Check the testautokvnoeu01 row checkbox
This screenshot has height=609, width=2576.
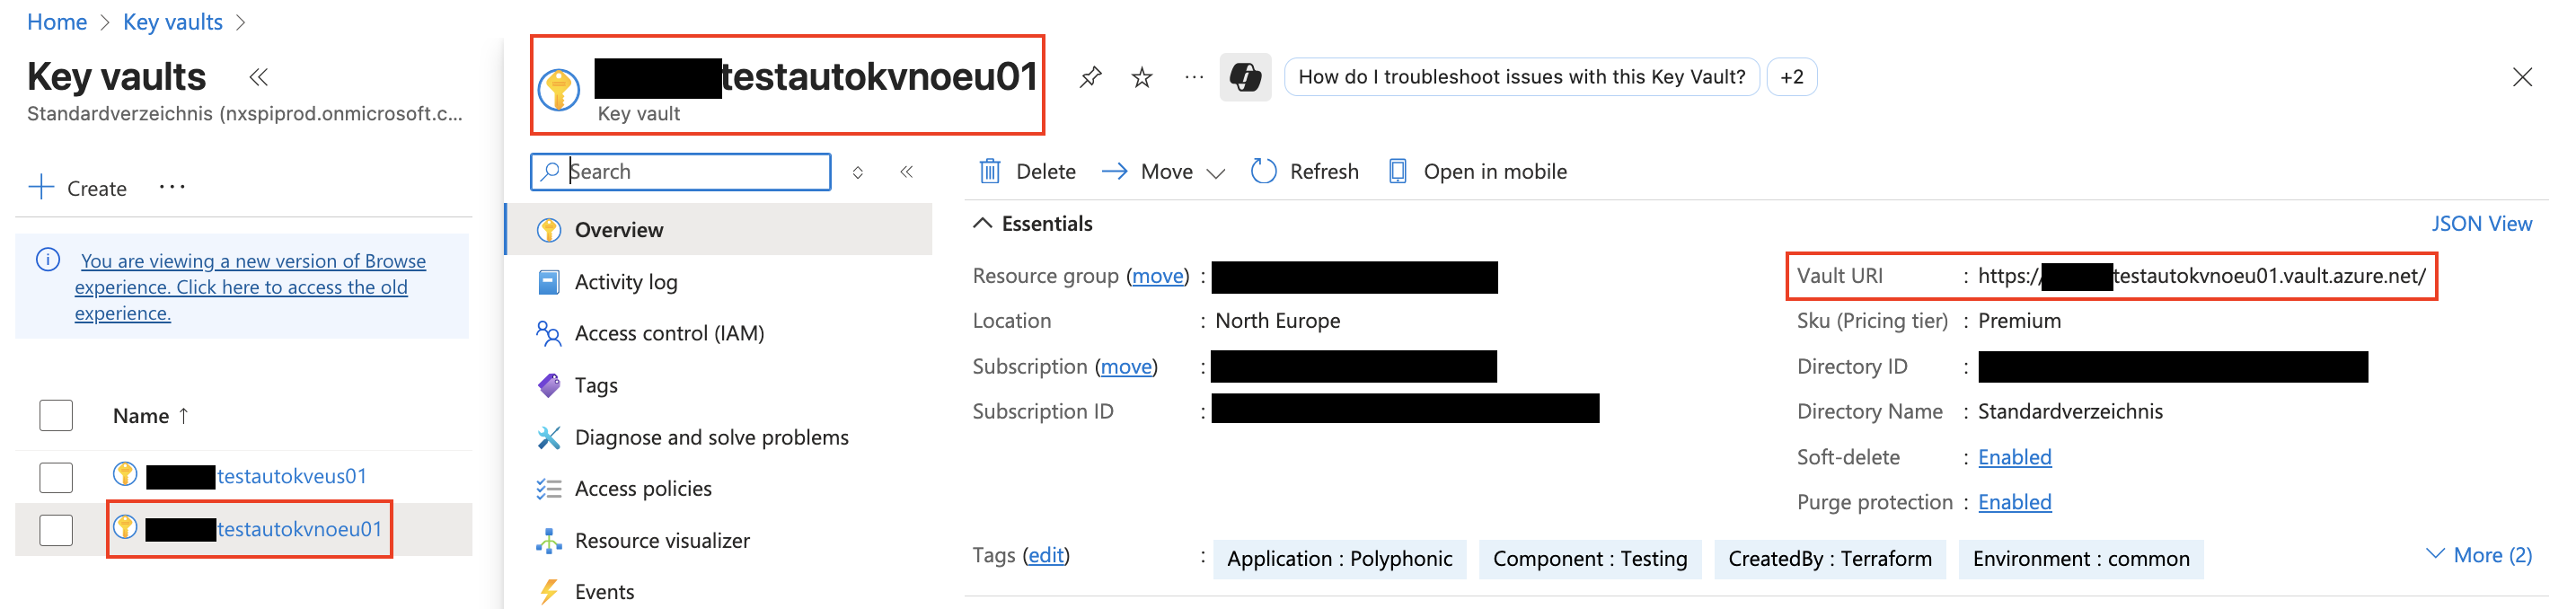click(x=56, y=530)
